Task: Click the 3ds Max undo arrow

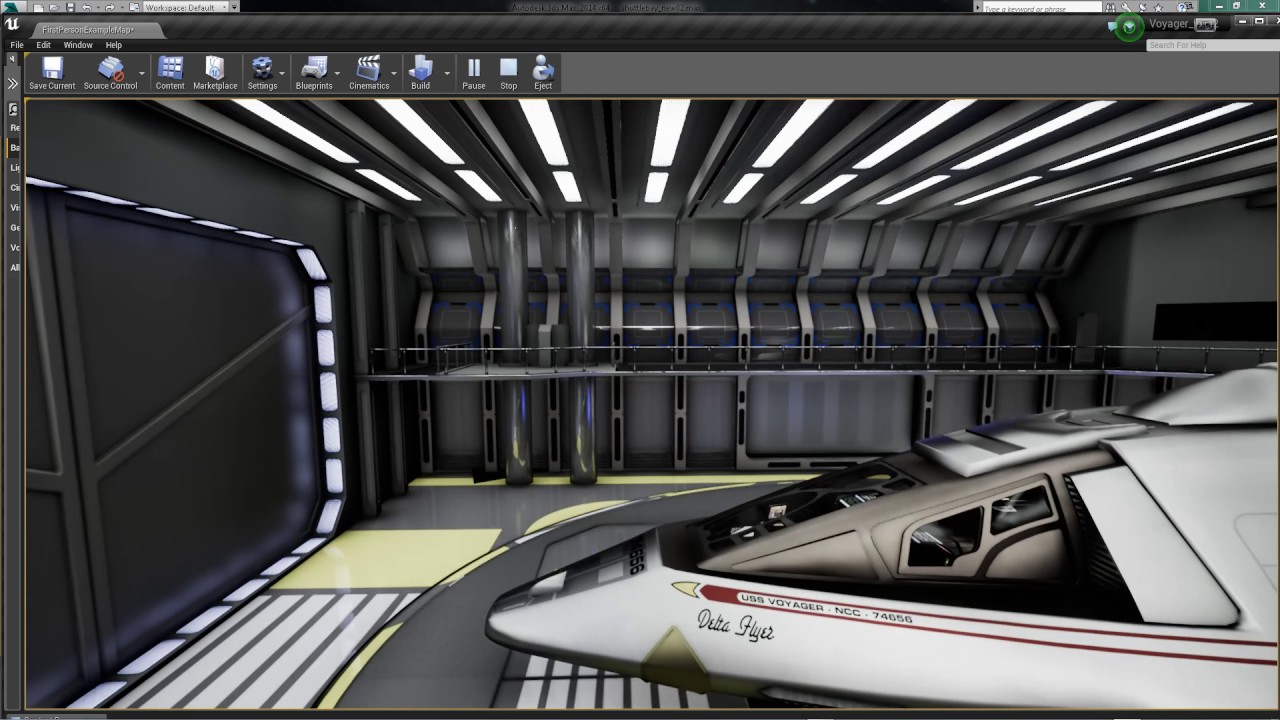Action: coord(86,7)
